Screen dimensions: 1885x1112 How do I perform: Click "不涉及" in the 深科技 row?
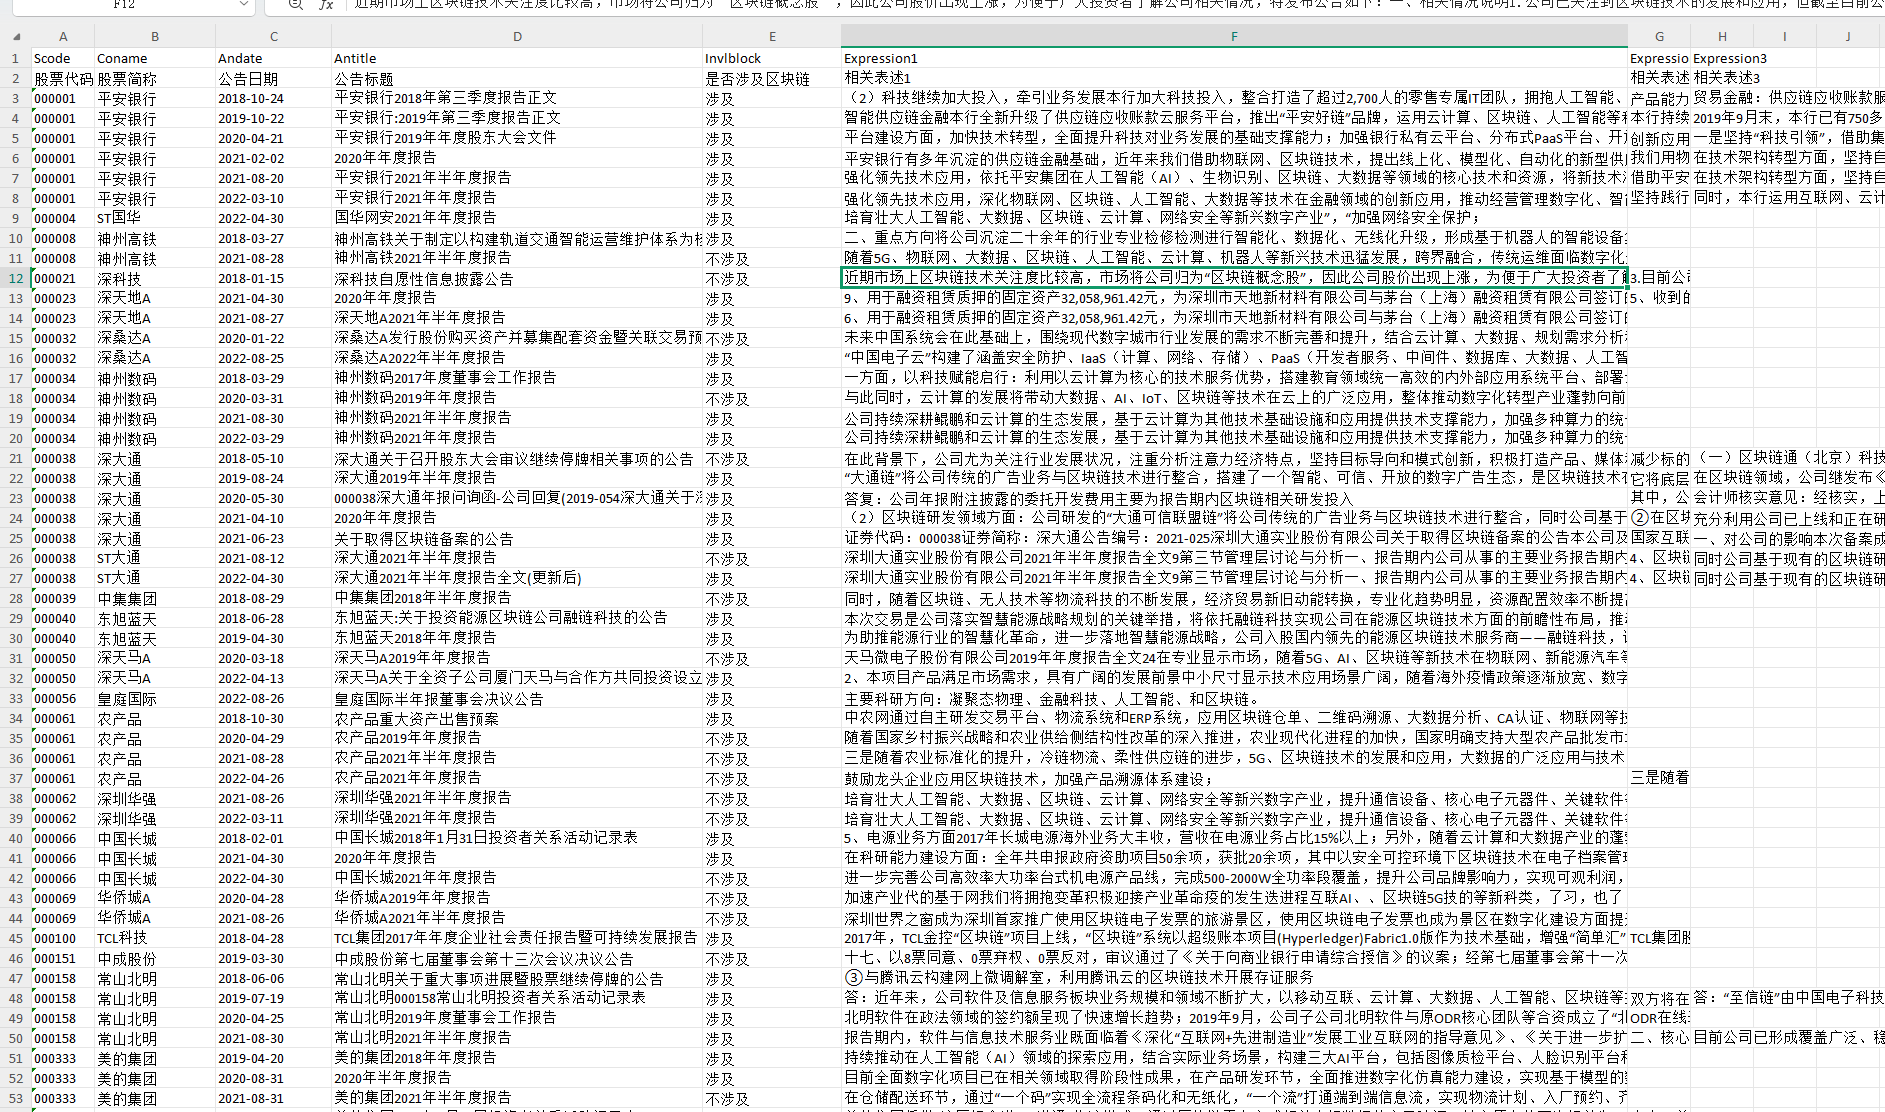click(772, 278)
